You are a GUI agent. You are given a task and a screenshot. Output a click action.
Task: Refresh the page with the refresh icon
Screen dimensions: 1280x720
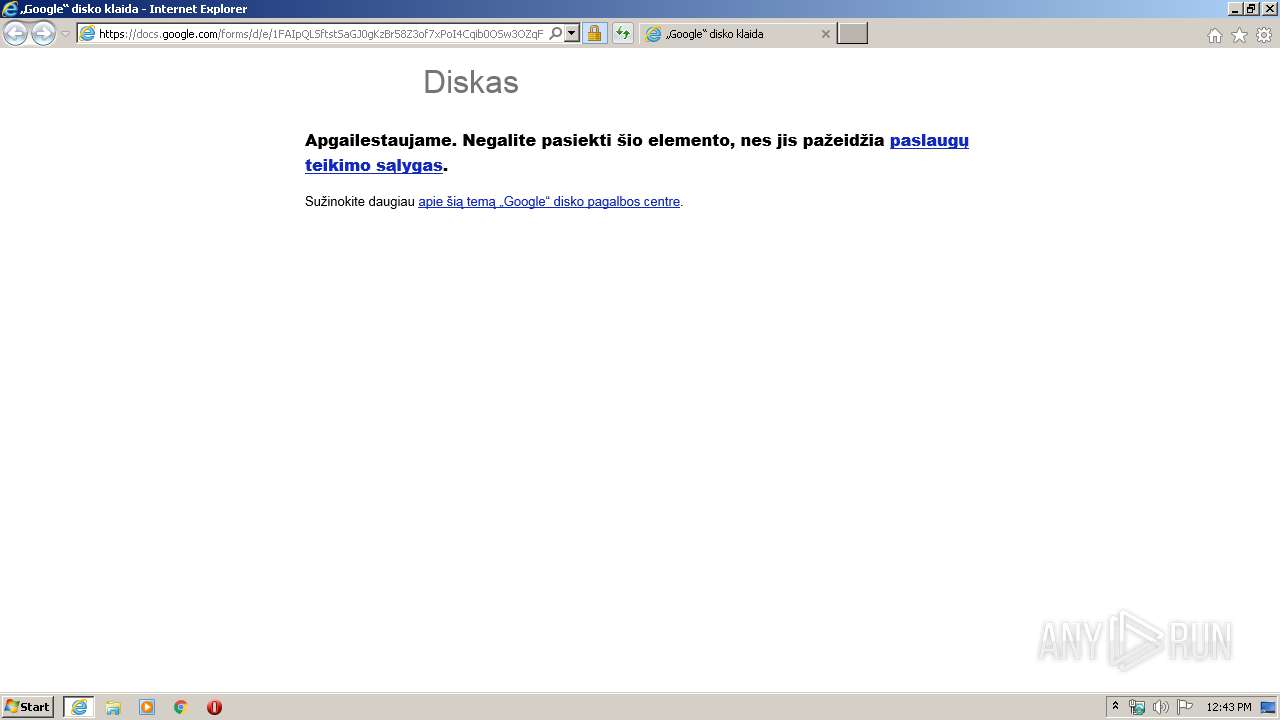coord(622,34)
